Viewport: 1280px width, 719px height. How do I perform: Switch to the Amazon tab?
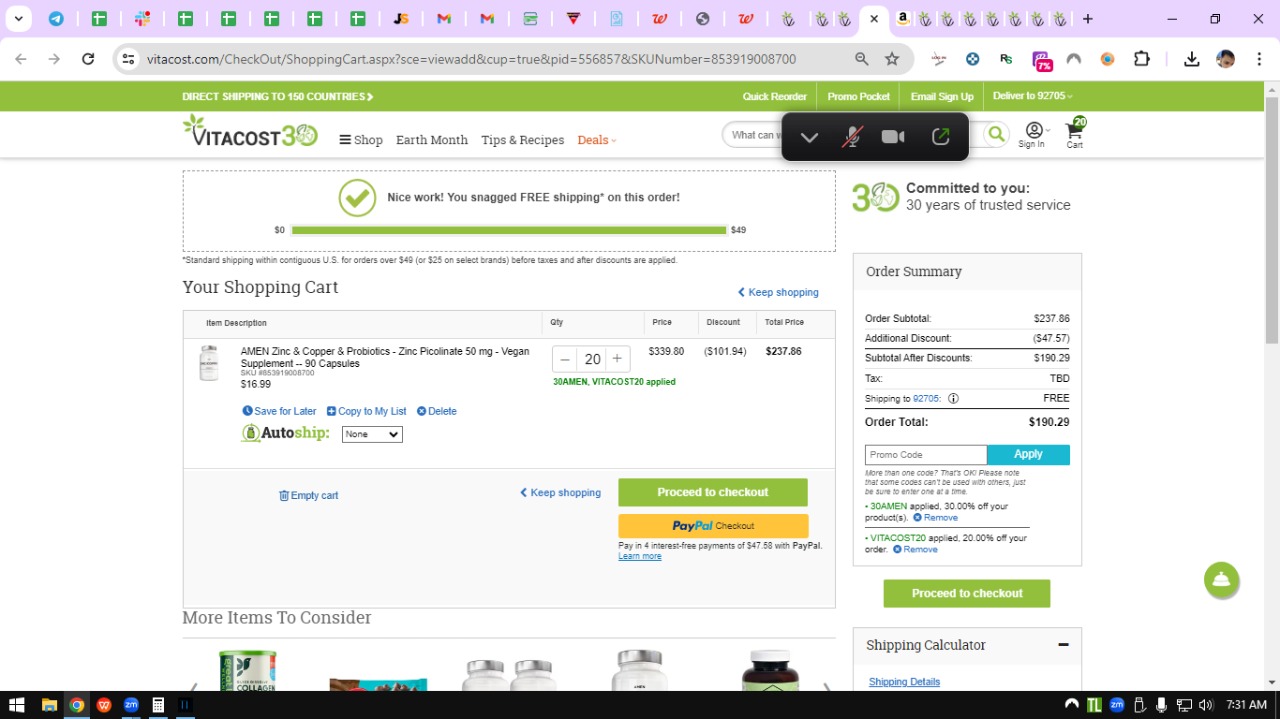point(903,19)
